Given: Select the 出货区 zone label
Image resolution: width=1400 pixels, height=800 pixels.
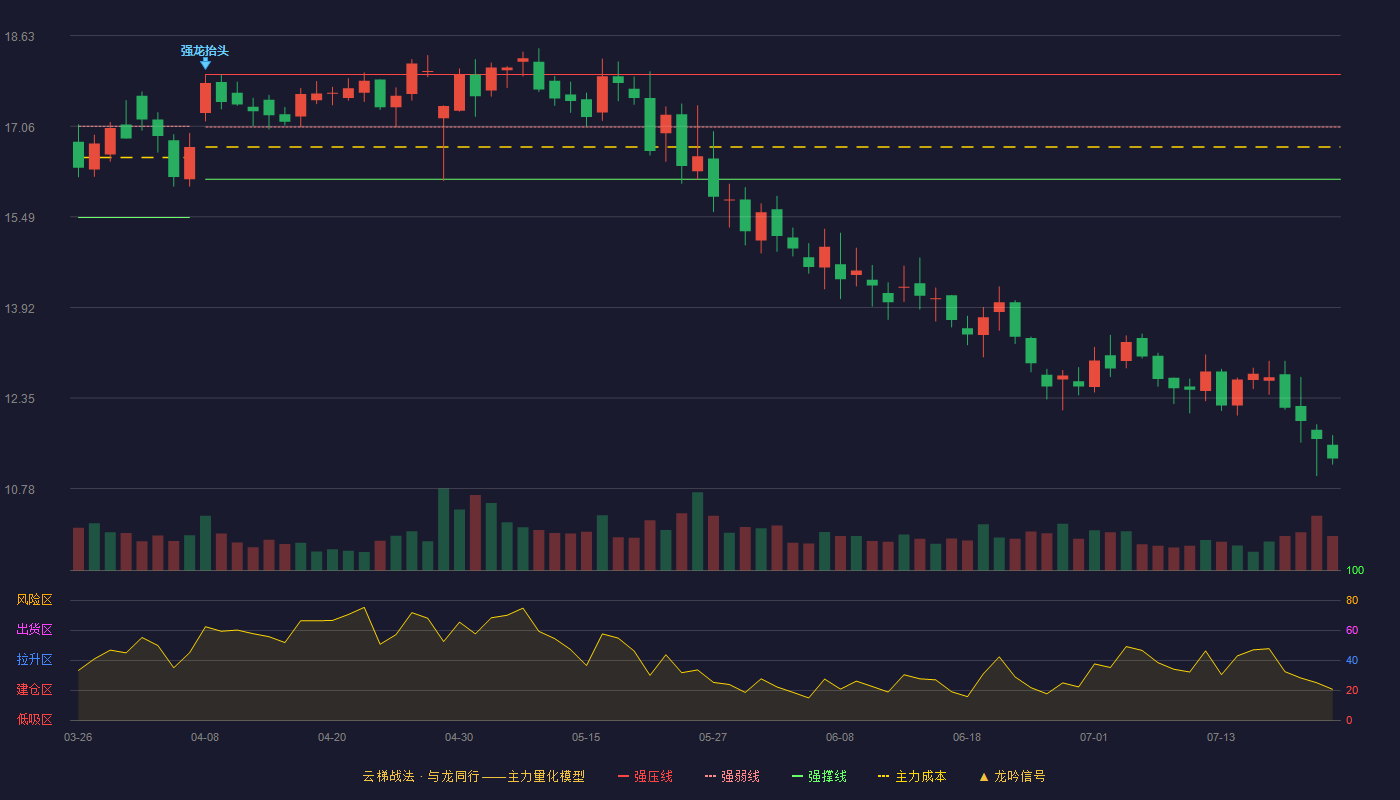Looking at the screenshot, I should point(34,630).
